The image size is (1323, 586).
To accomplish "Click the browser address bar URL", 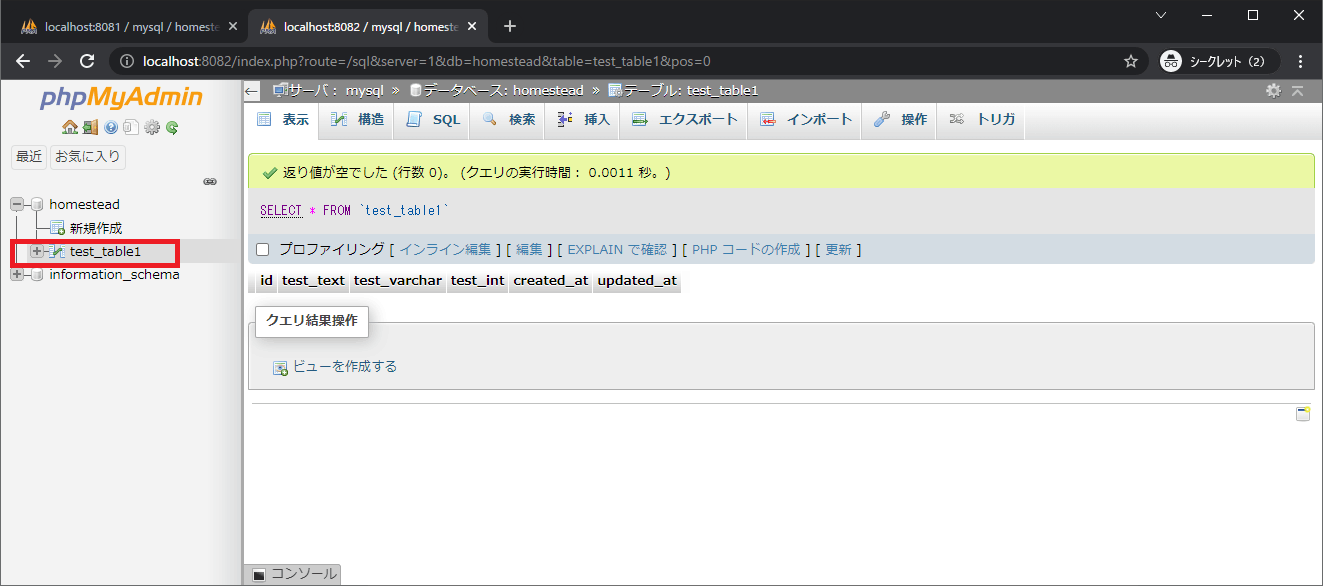I will 427,61.
